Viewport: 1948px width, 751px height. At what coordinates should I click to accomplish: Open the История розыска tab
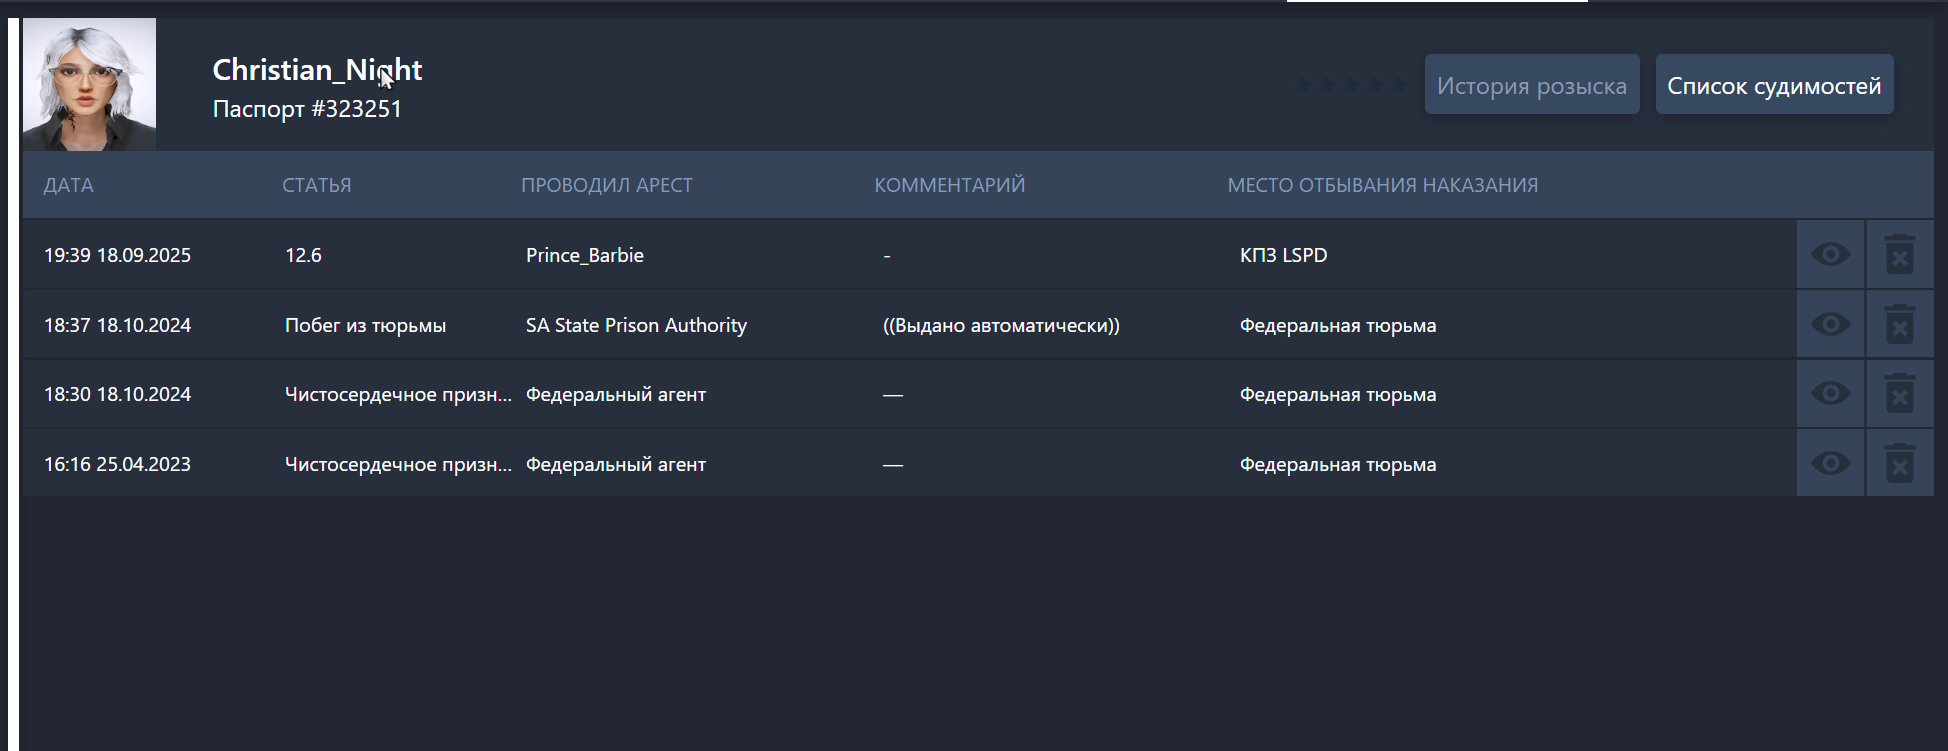click(1531, 85)
